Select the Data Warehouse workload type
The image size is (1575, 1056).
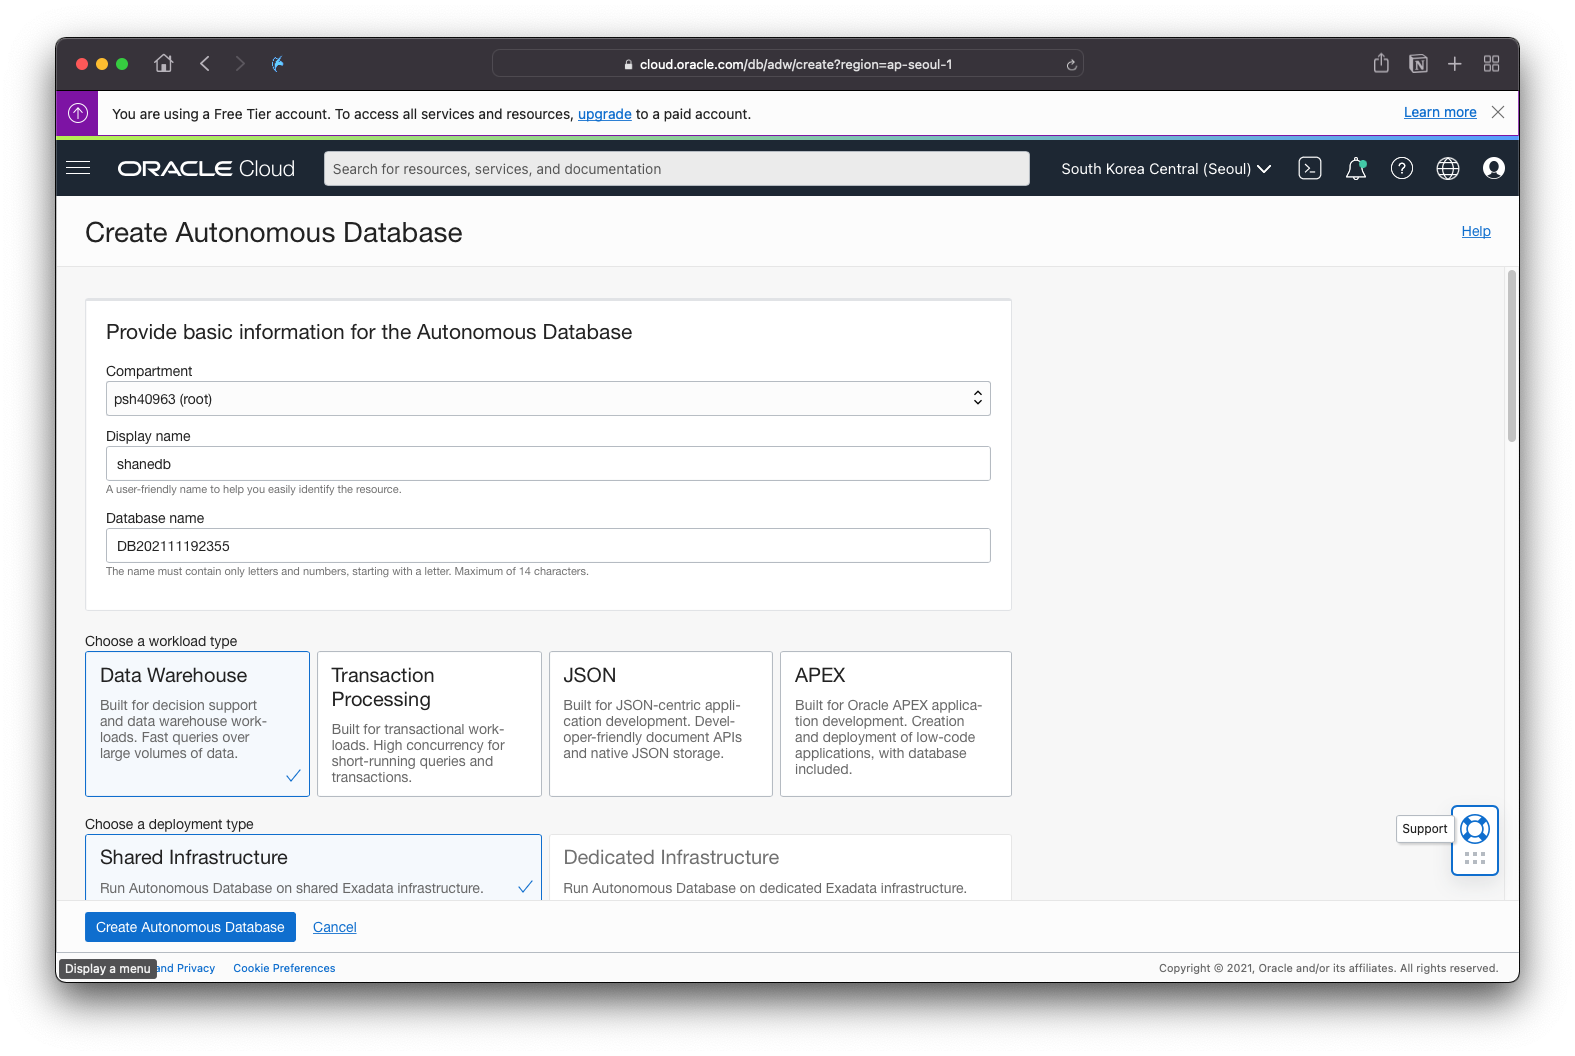point(197,724)
